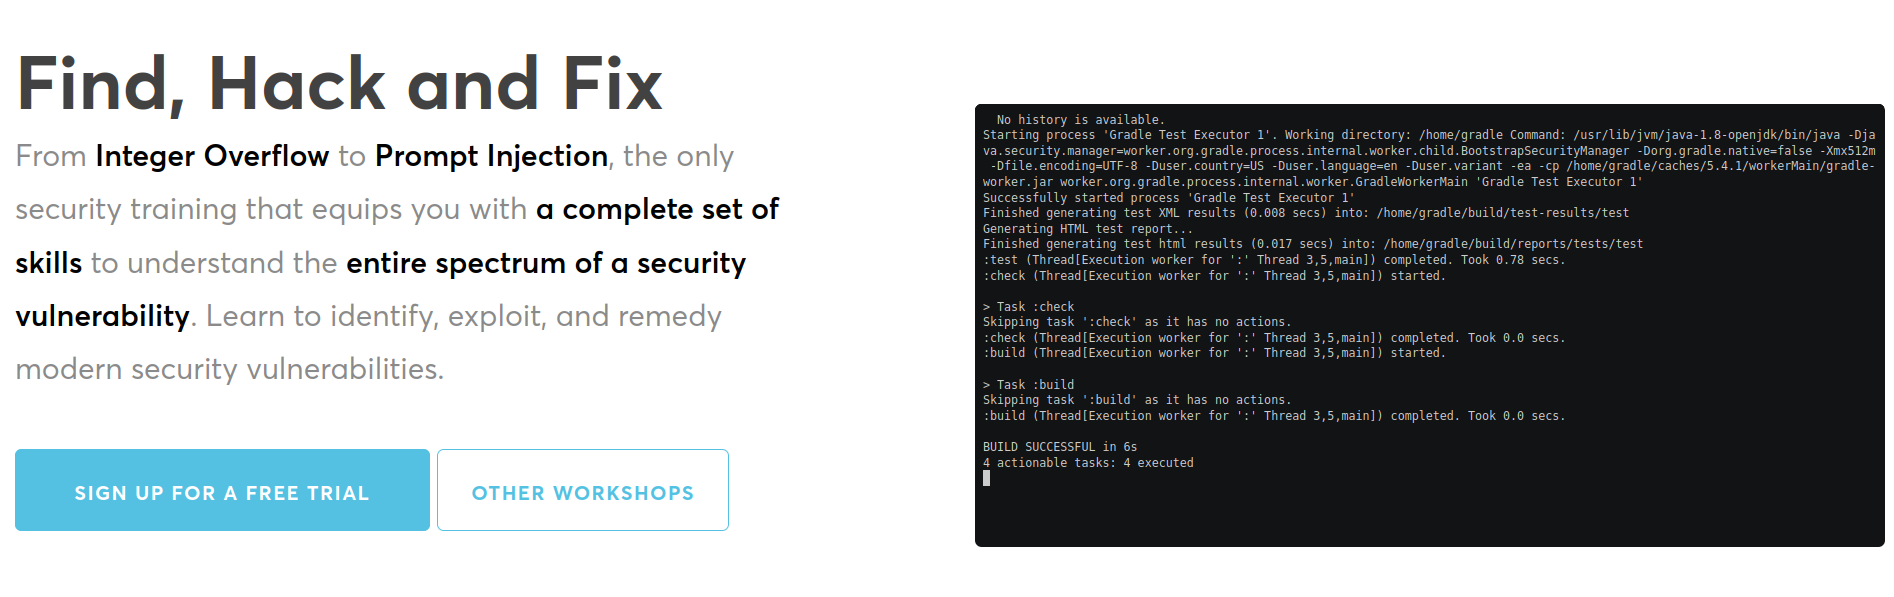Image resolution: width=1894 pixels, height=597 pixels.
Task: Click the "Successfully started process" terminal line
Action: (1168, 198)
